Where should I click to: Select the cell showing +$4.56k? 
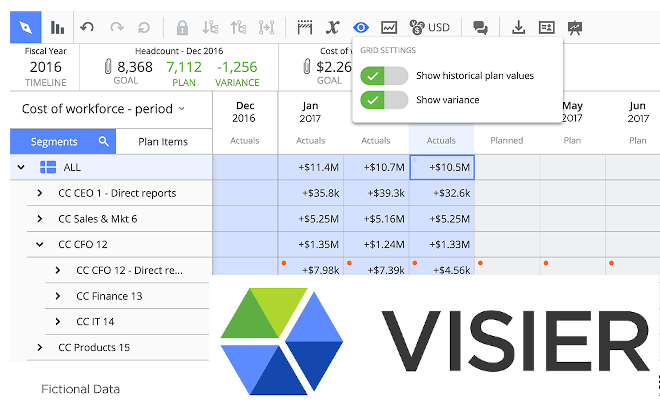point(442,267)
